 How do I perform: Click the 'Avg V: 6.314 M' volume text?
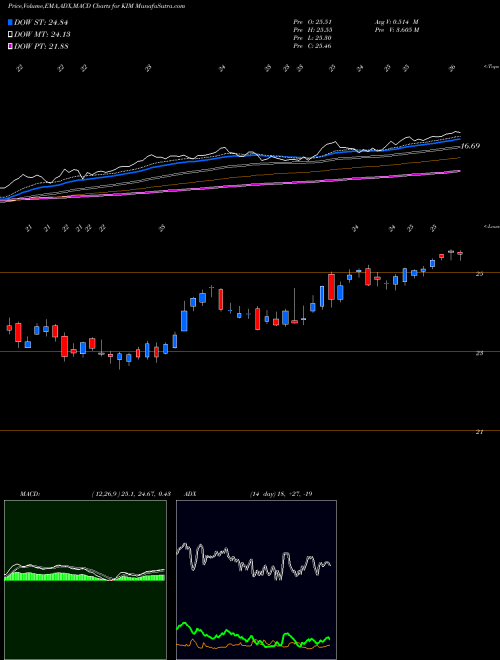coord(396,22)
